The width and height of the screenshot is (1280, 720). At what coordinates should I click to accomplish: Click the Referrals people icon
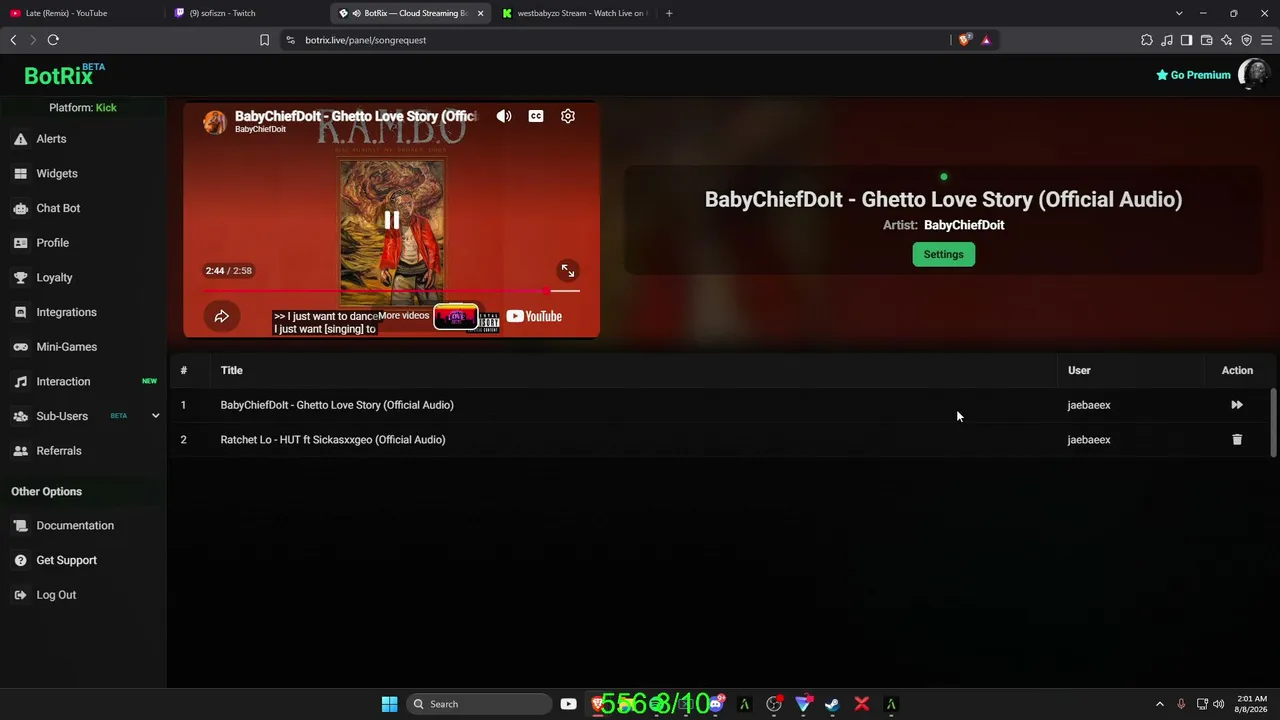pos(20,451)
